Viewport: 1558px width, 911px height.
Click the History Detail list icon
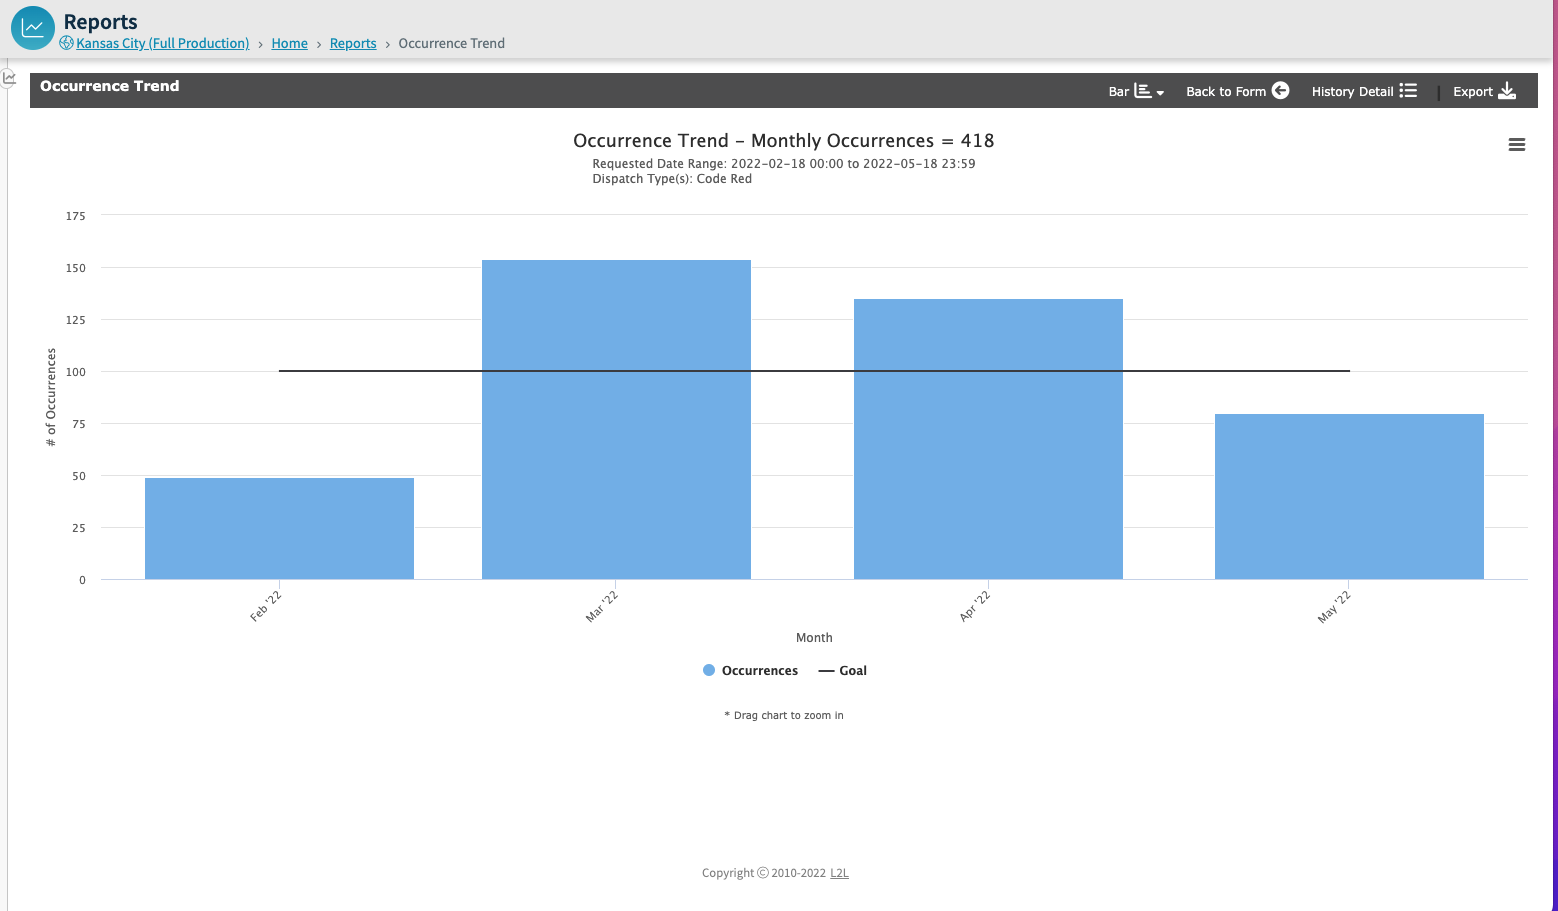tap(1408, 91)
